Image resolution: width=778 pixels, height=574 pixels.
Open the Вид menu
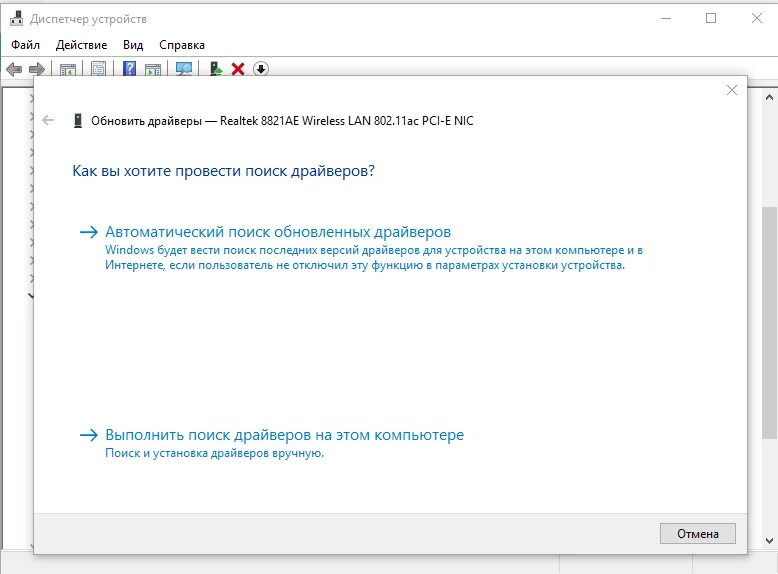[x=133, y=45]
